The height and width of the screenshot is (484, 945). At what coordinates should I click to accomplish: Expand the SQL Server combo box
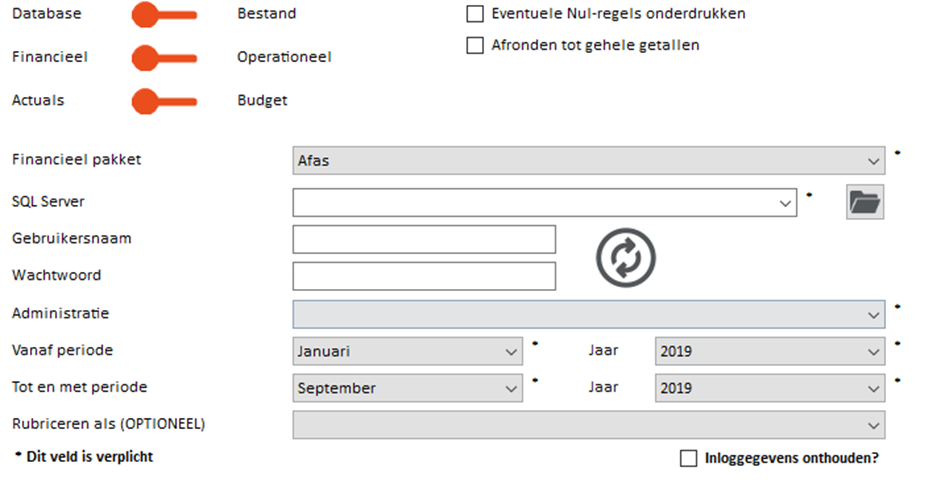tap(545, 203)
